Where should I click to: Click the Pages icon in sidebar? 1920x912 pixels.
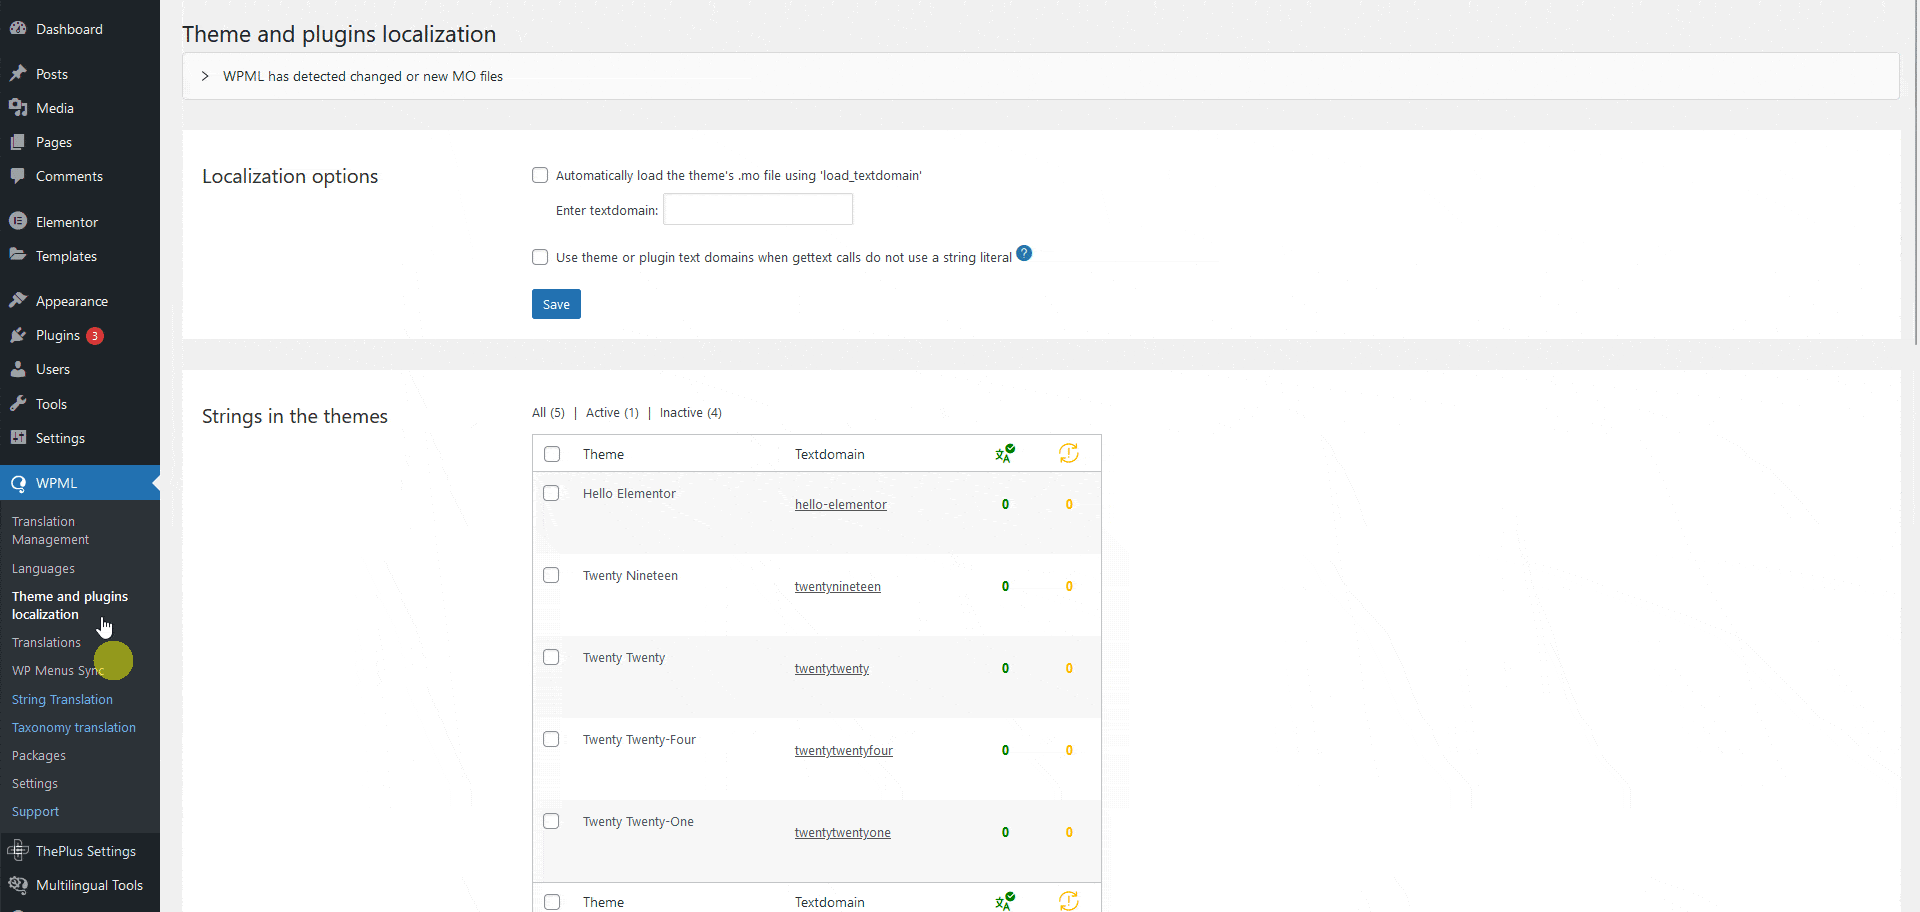[x=18, y=142]
